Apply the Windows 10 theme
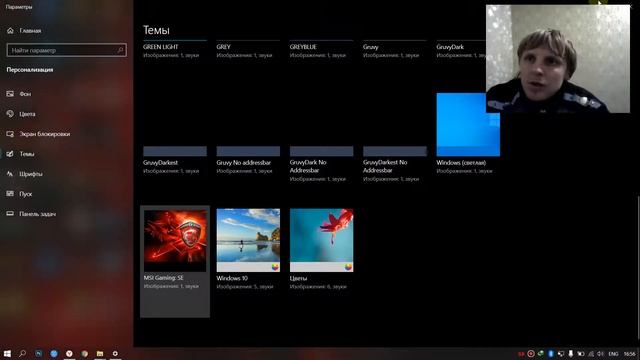This screenshot has width=640, height=360. (x=248, y=249)
